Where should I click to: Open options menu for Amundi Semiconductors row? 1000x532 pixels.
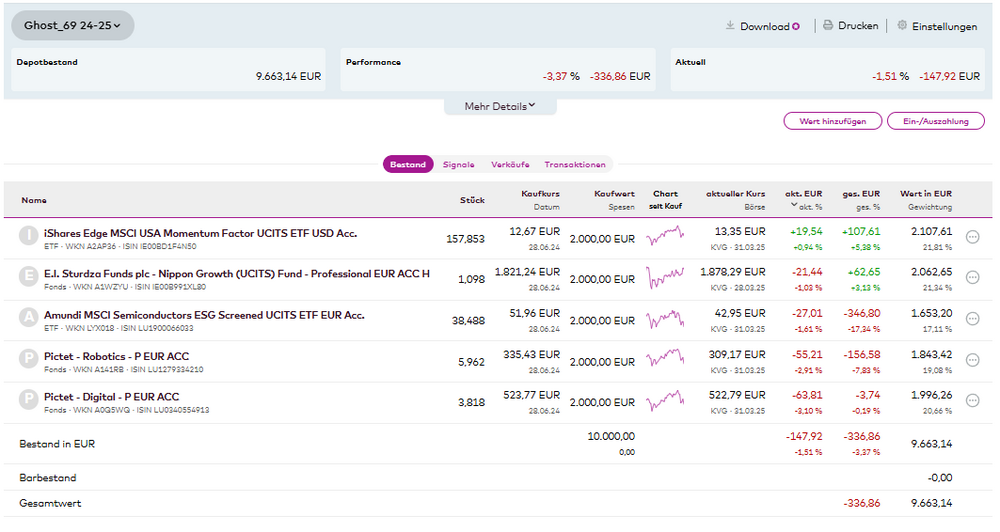pyautogui.click(x=972, y=319)
